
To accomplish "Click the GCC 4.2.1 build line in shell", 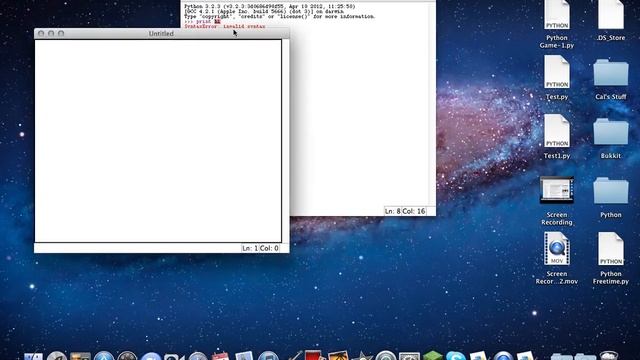I will point(264,11).
